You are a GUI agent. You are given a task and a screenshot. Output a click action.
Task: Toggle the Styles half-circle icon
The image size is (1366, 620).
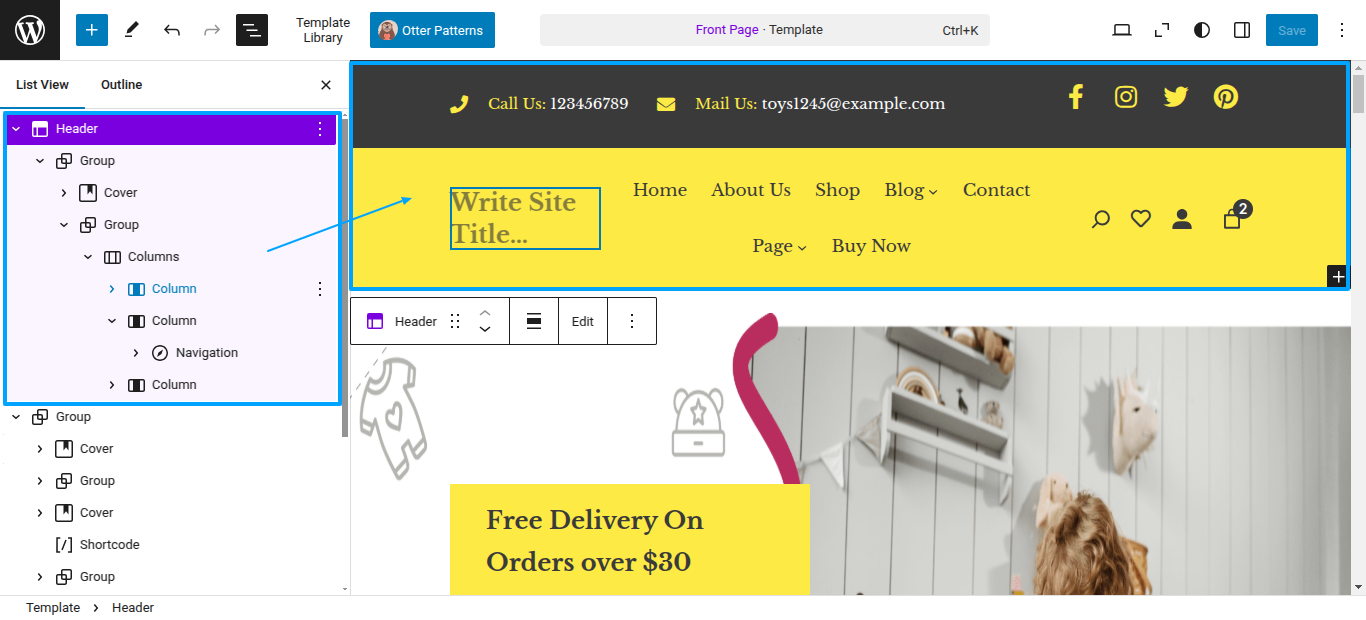click(x=1202, y=30)
